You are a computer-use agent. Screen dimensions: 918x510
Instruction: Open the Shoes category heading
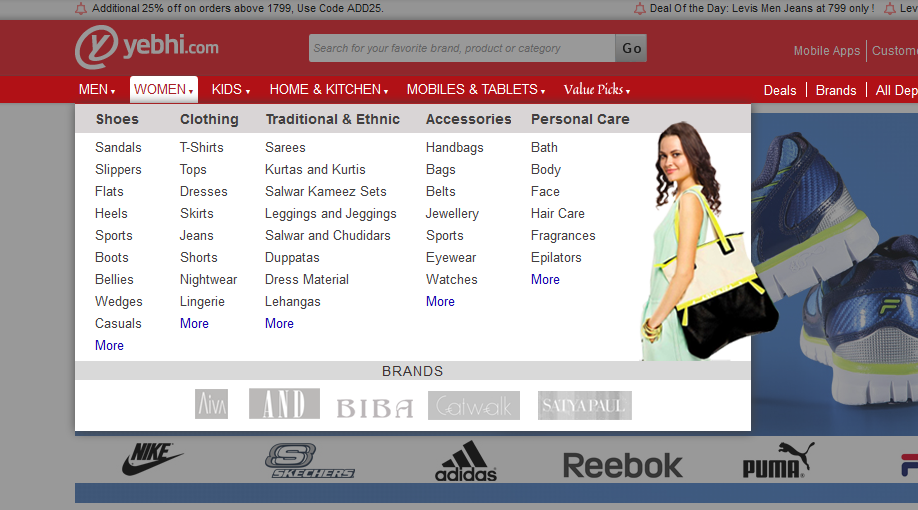click(117, 119)
